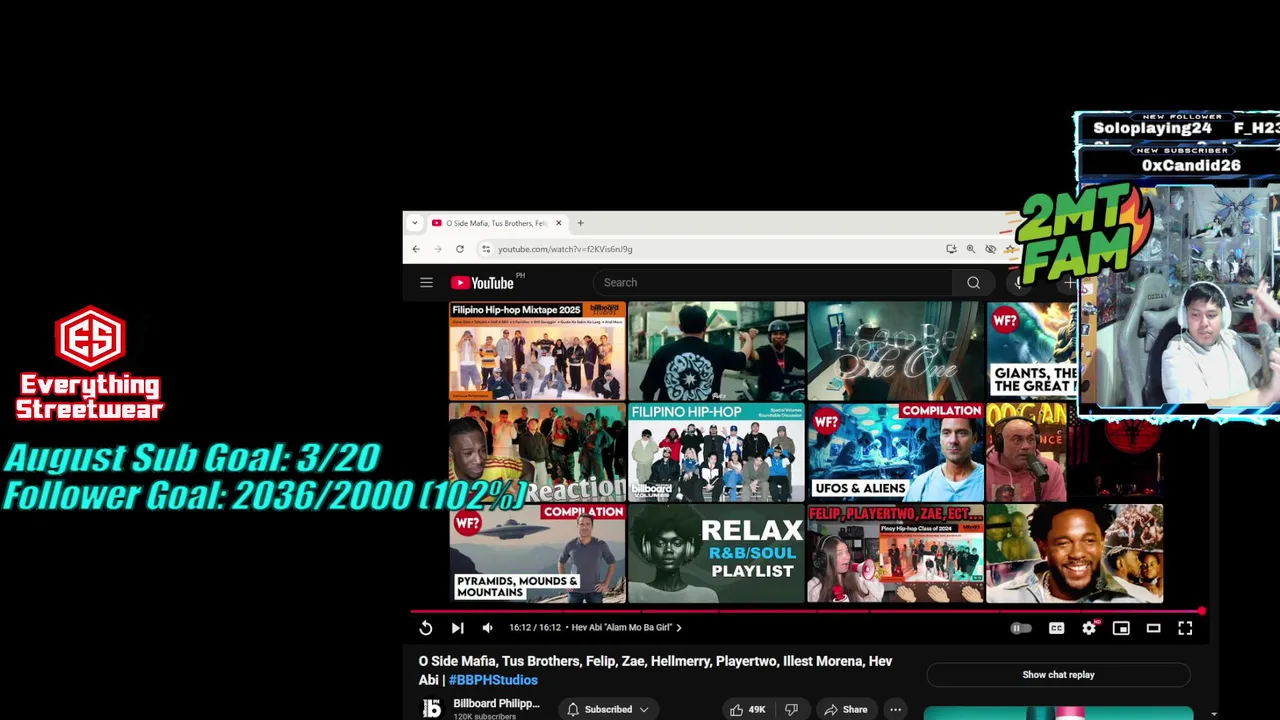The image size is (1280, 720).
Task: Open "FELIP, PLAYERTWO, ZAE" reaction thumbnail
Action: point(895,553)
